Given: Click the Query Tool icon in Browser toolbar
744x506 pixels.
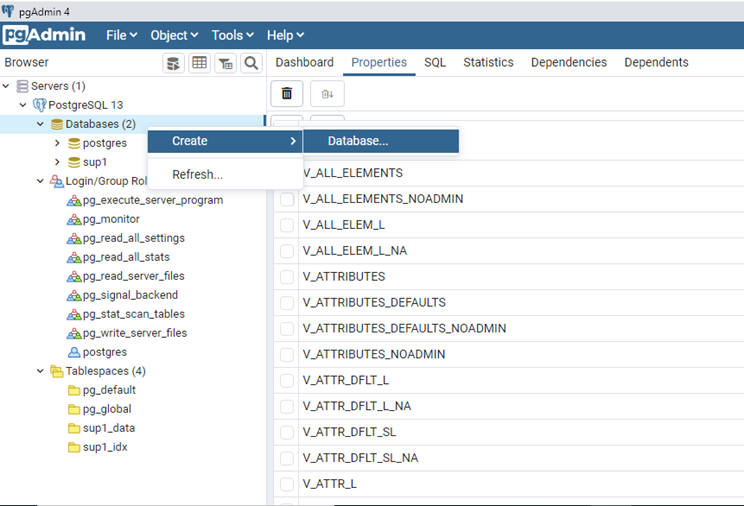Looking at the screenshot, I should (x=174, y=63).
